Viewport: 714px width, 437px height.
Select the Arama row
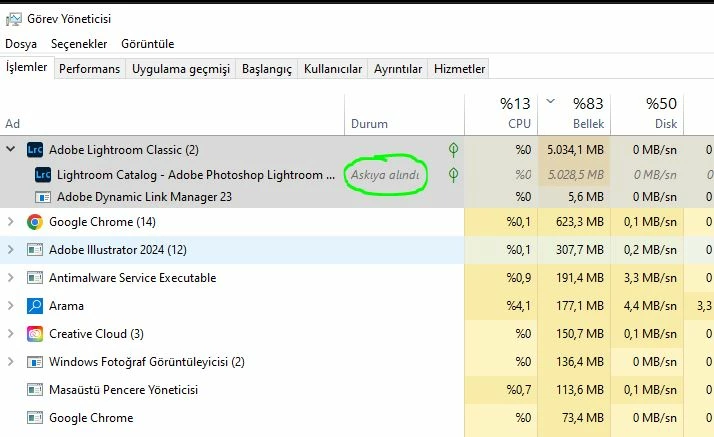pos(357,306)
